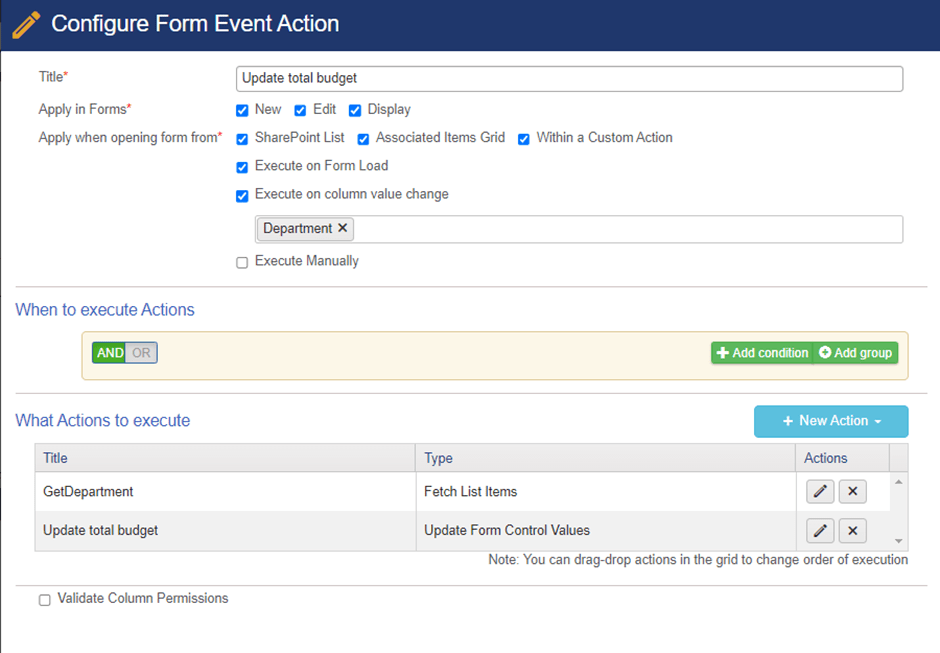The image size is (940, 653).
Task: Enable the Execute Manually checkbox
Action: [242, 263]
